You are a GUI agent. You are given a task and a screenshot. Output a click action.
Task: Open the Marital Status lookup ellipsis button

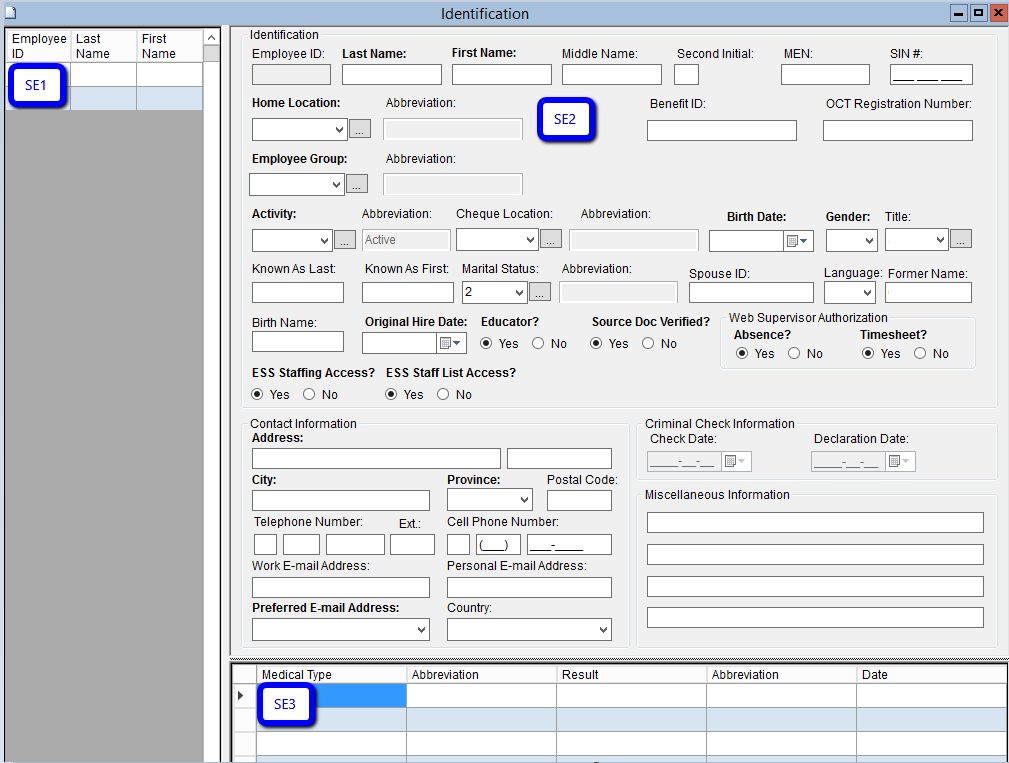click(540, 292)
